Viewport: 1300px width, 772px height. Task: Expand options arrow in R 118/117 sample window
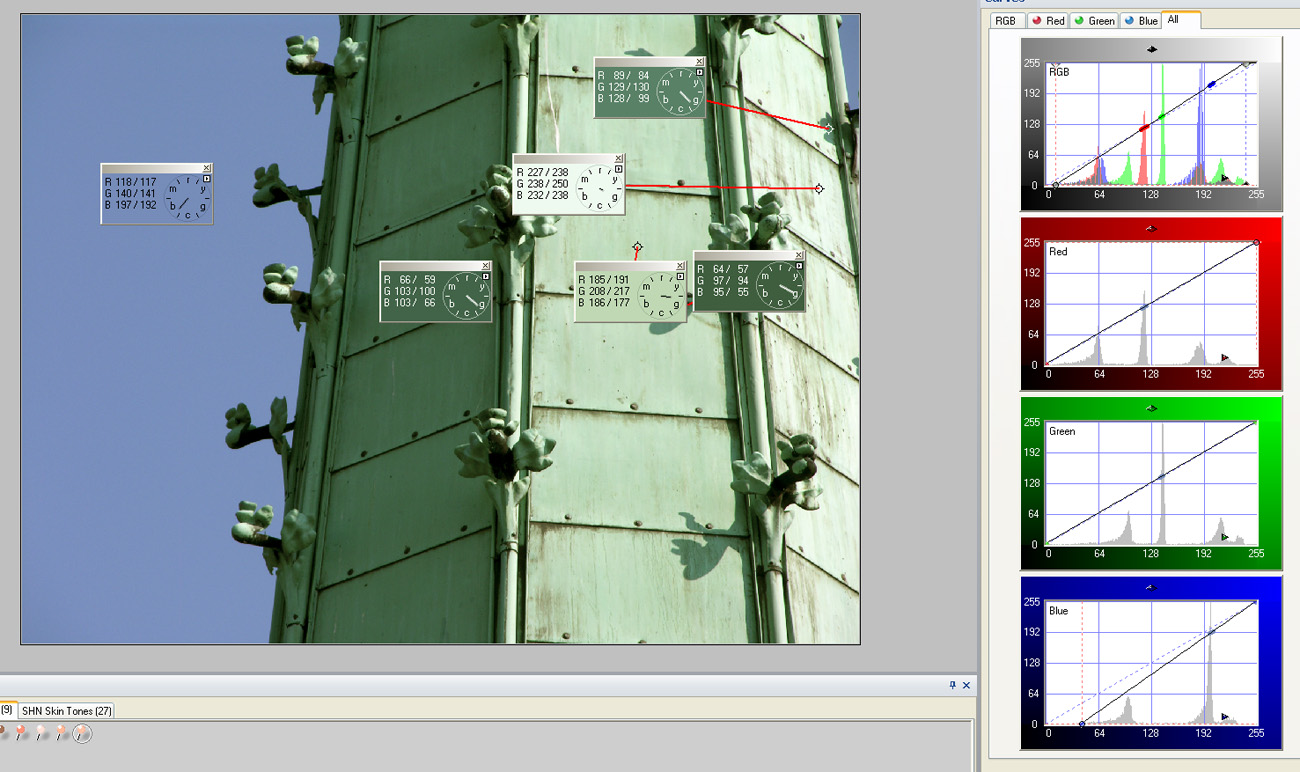pos(207,180)
